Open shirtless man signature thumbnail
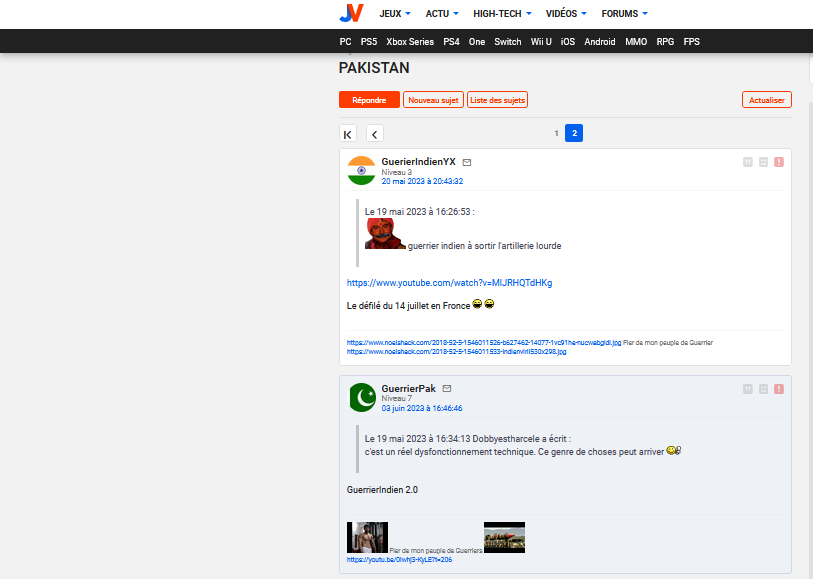The height and width of the screenshot is (579, 813). click(367, 538)
